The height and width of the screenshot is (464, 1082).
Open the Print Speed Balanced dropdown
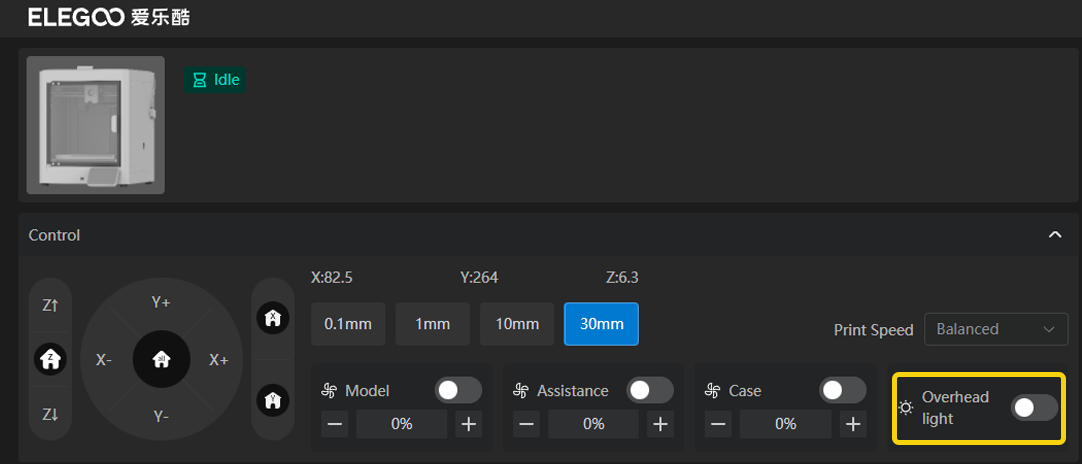click(995, 329)
